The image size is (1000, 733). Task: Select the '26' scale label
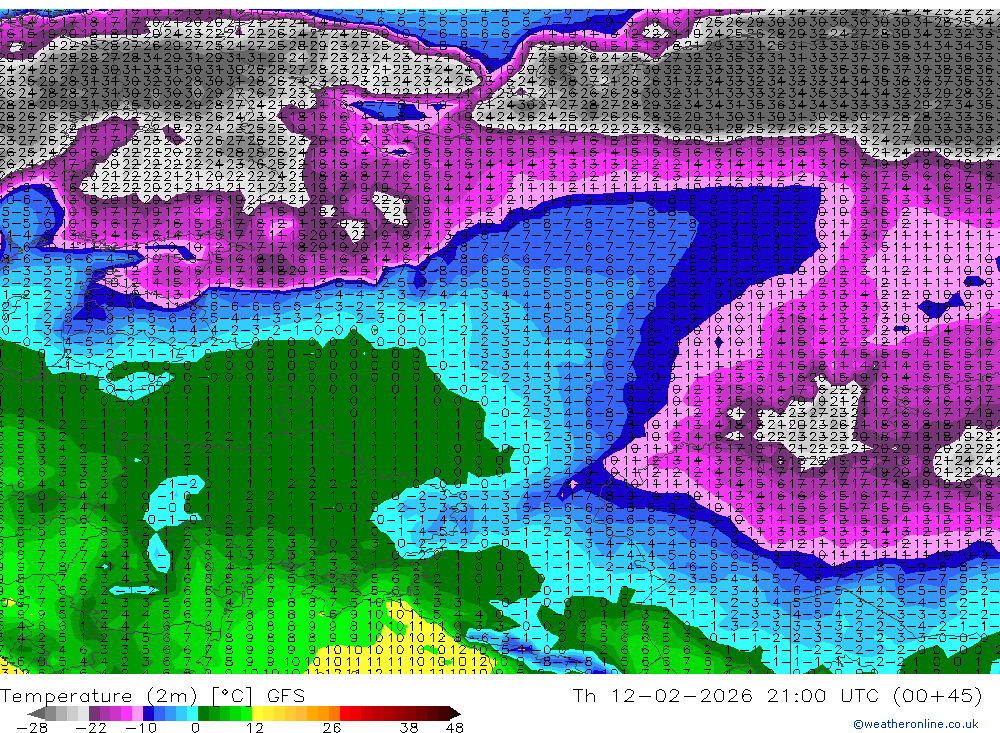pos(331,727)
